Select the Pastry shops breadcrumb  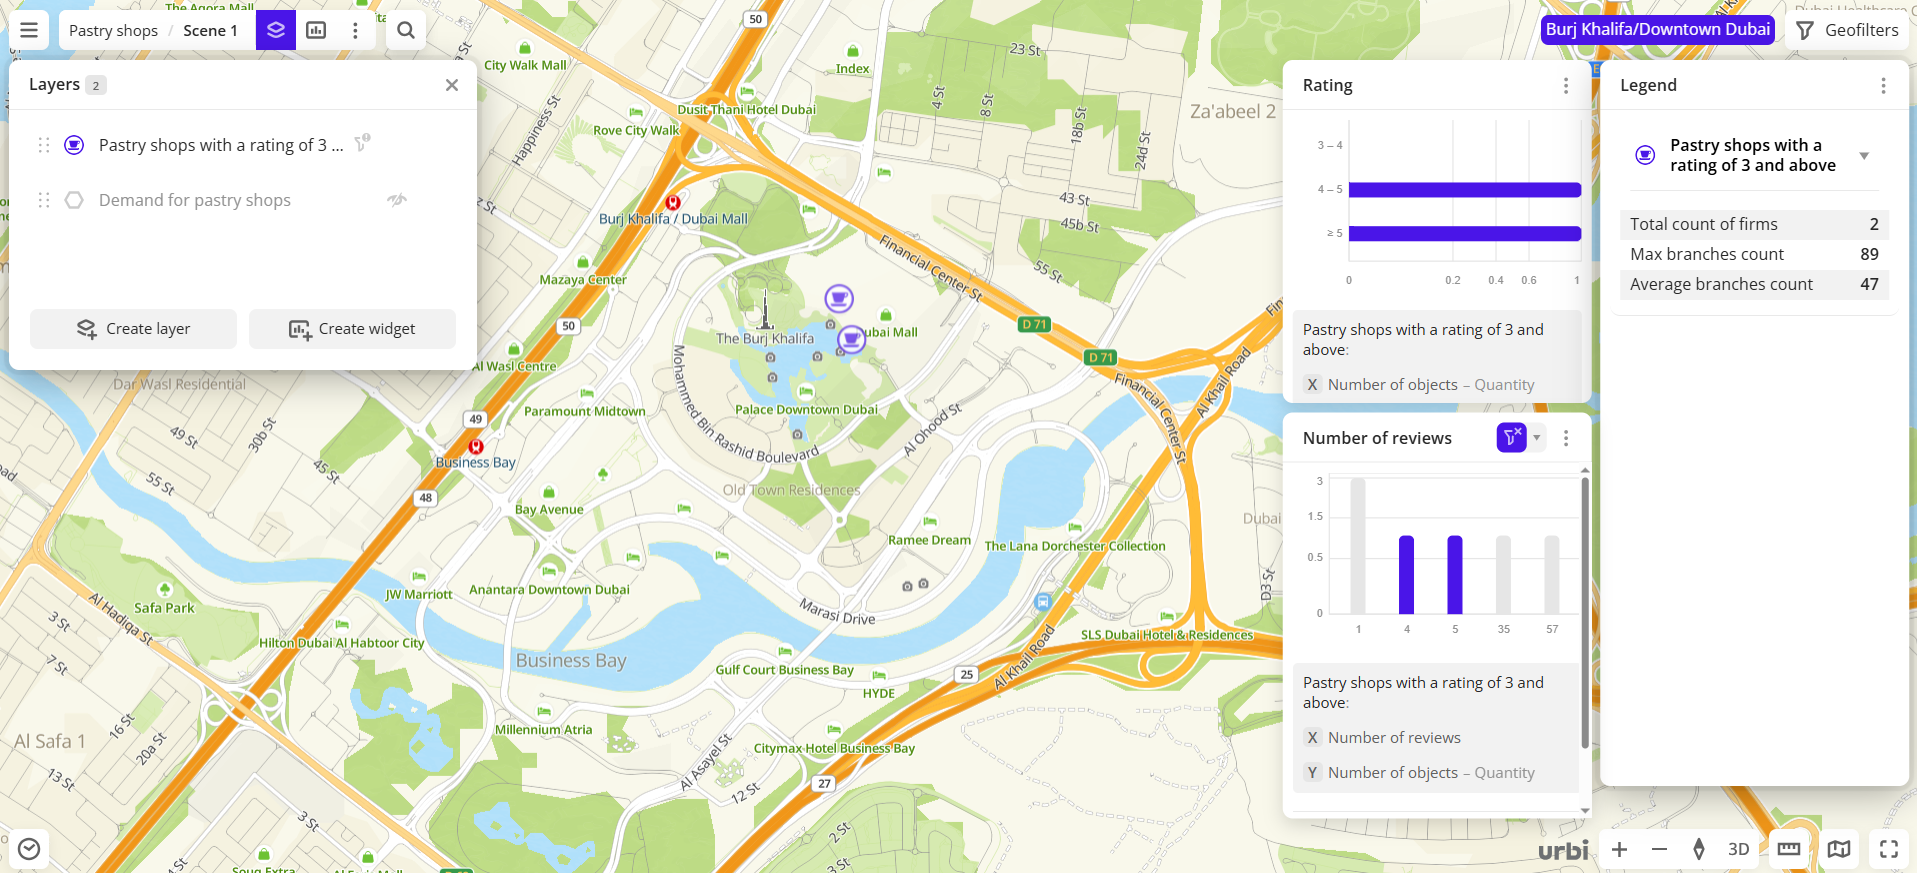click(113, 30)
